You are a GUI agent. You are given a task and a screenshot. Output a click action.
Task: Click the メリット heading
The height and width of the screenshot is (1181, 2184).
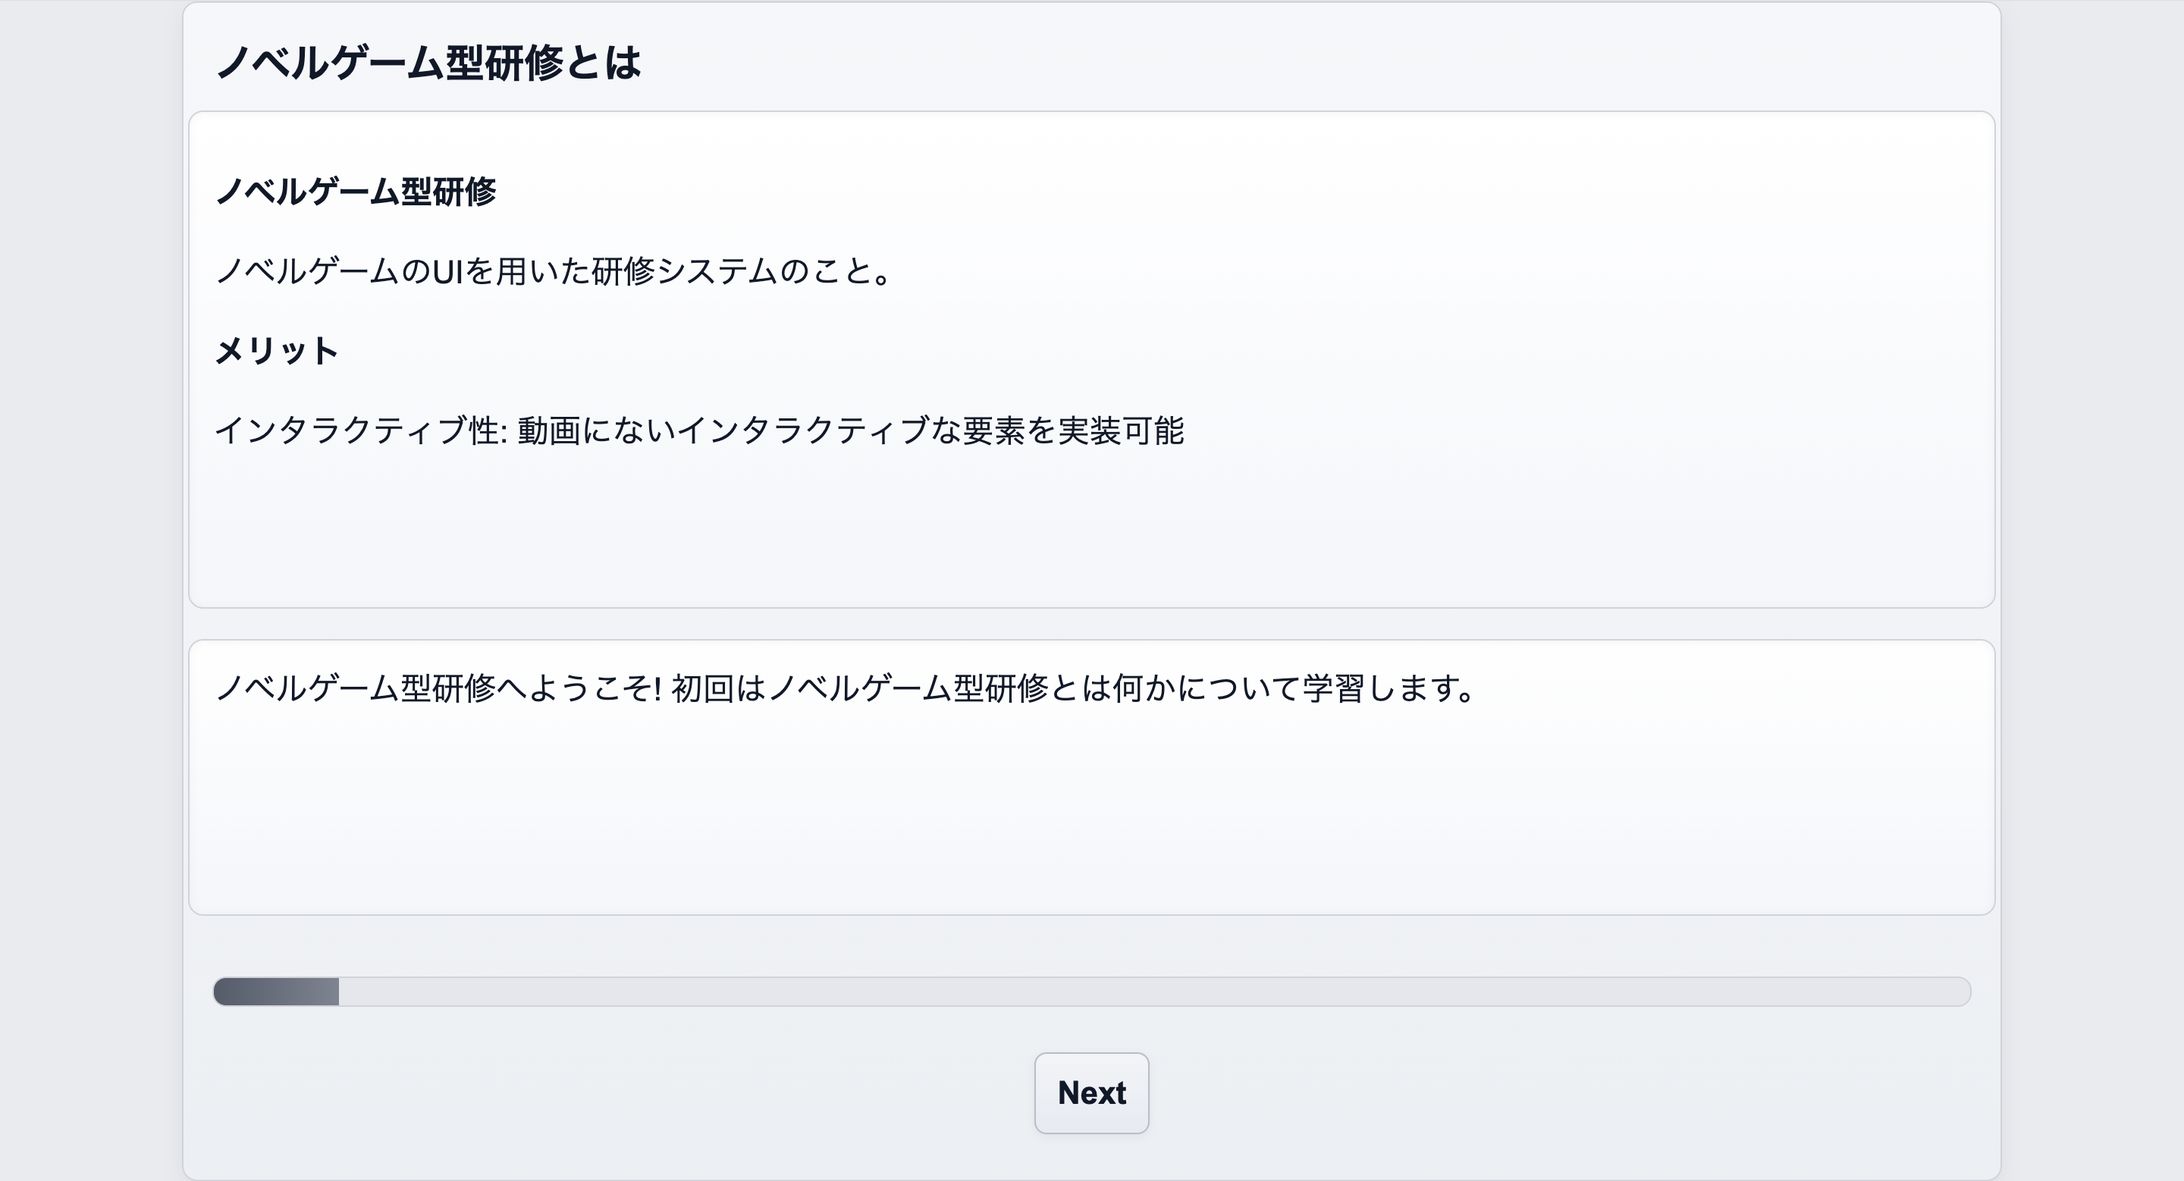[277, 351]
